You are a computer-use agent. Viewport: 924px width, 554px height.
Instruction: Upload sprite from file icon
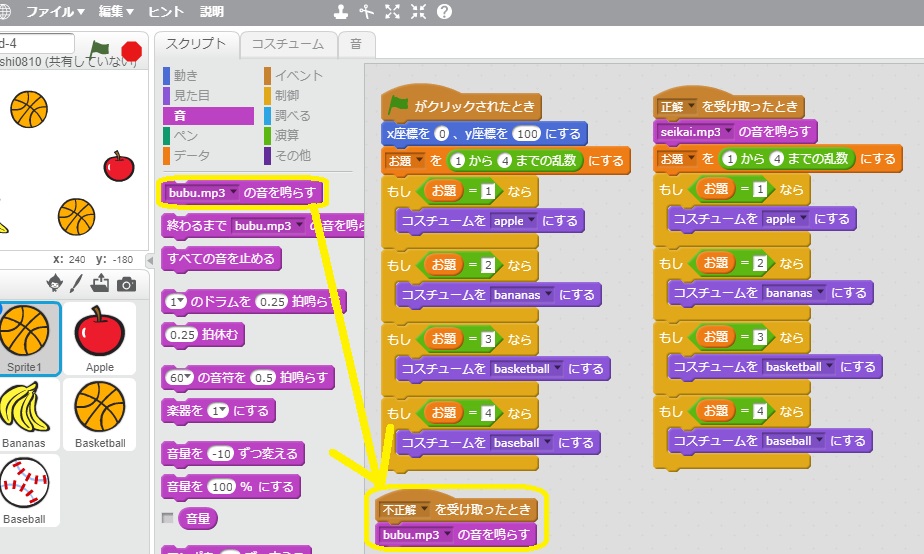tap(100, 283)
